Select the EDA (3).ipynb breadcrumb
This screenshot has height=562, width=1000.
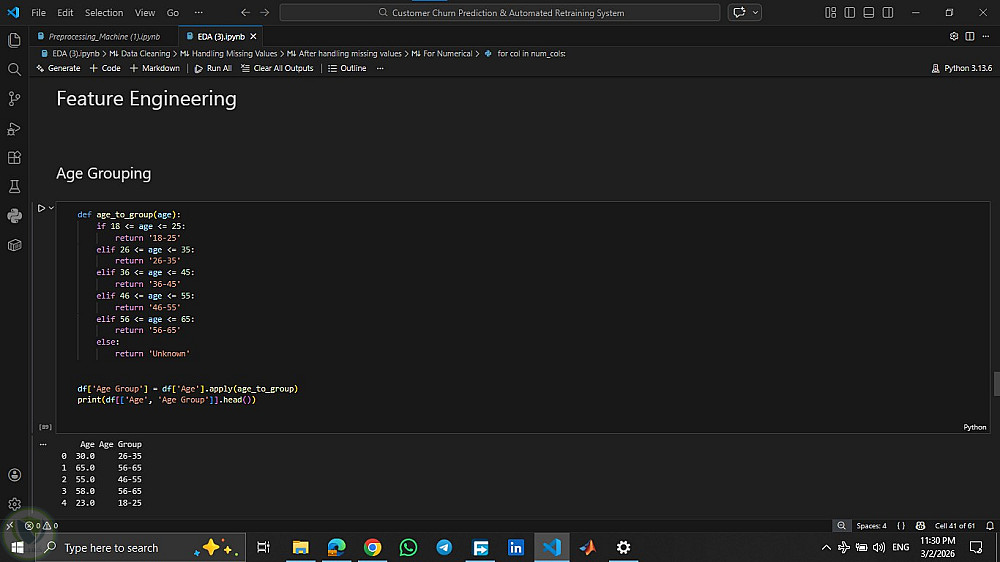point(70,54)
